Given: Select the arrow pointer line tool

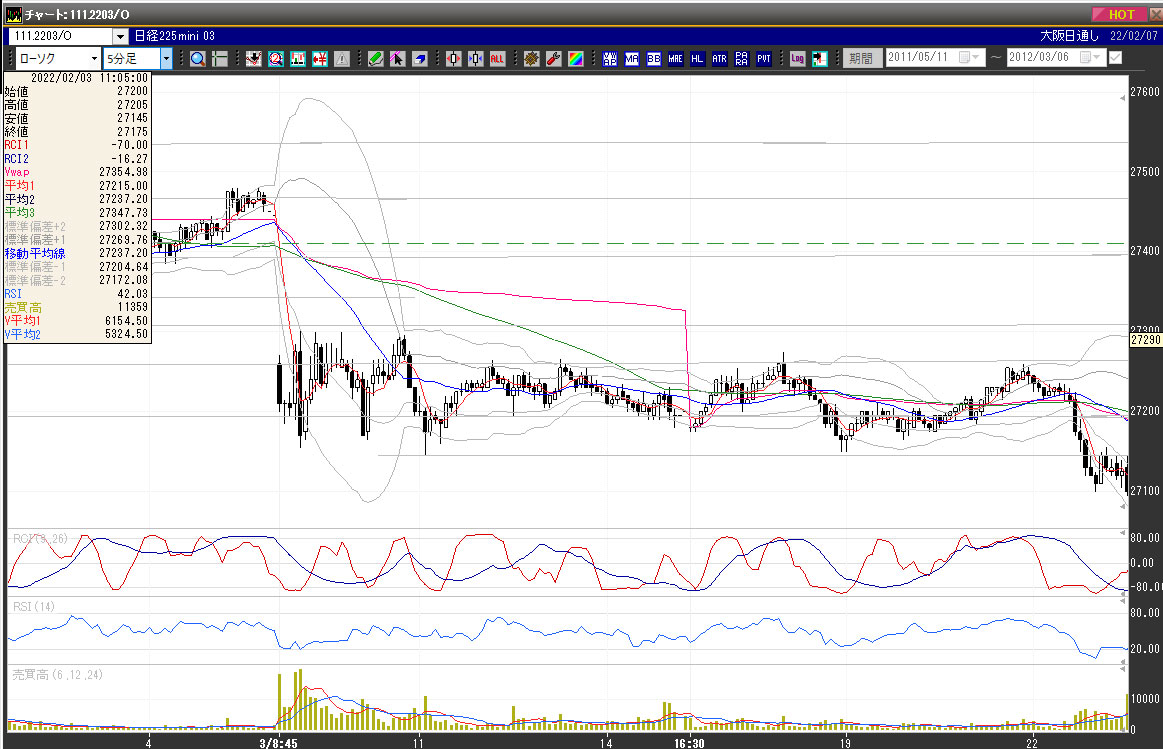Looking at the screenshot, I should point(398,59).
